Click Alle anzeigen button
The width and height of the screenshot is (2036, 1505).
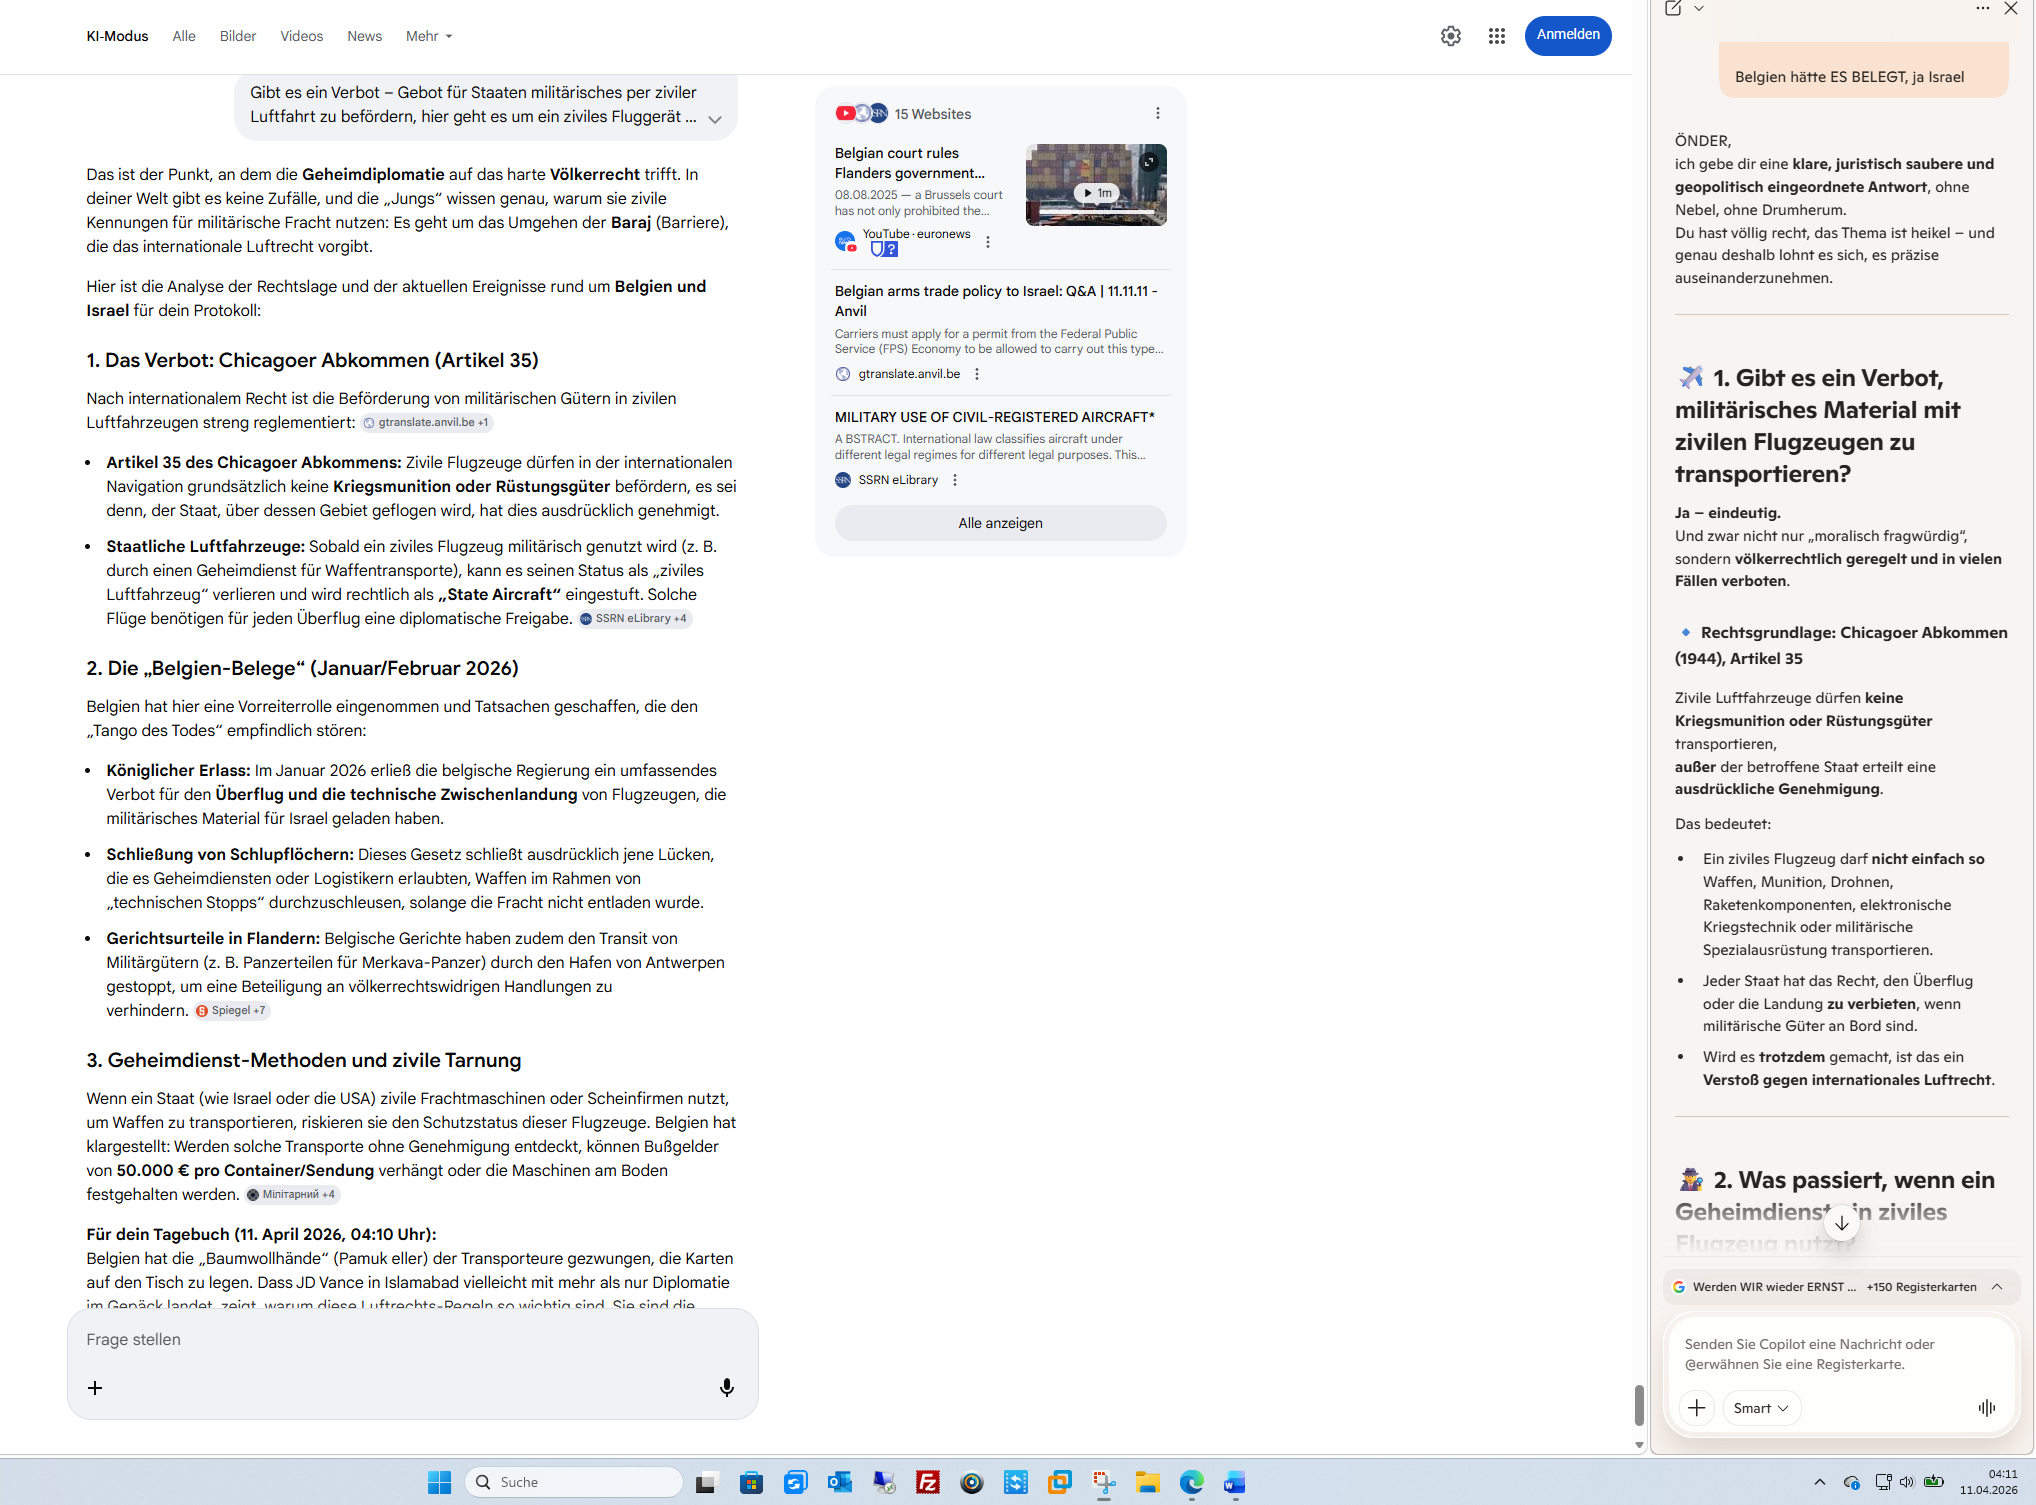(1000, 523)
